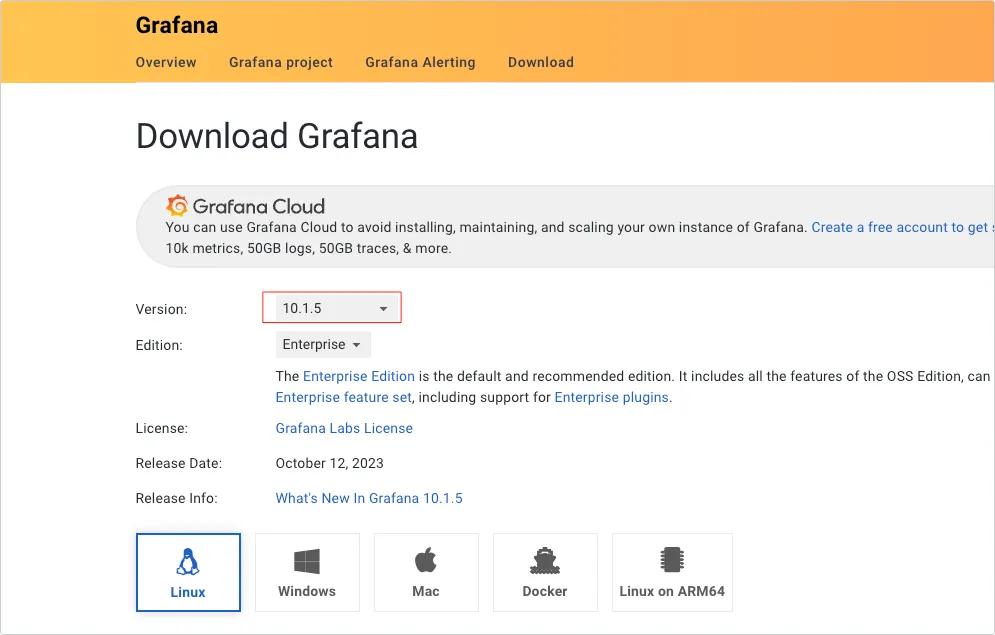
Task: Open the Enterprise feature set link
Action: pyautogui.click(x=343, y=397)
